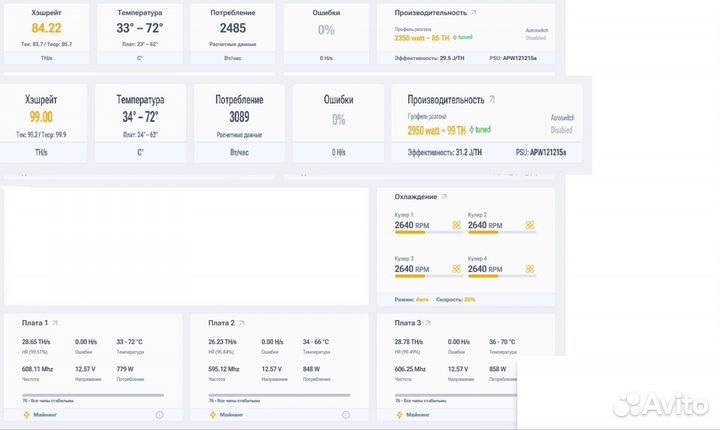
Task: Expand the lower Производительность panel arrow
Action: coord(492,100)
